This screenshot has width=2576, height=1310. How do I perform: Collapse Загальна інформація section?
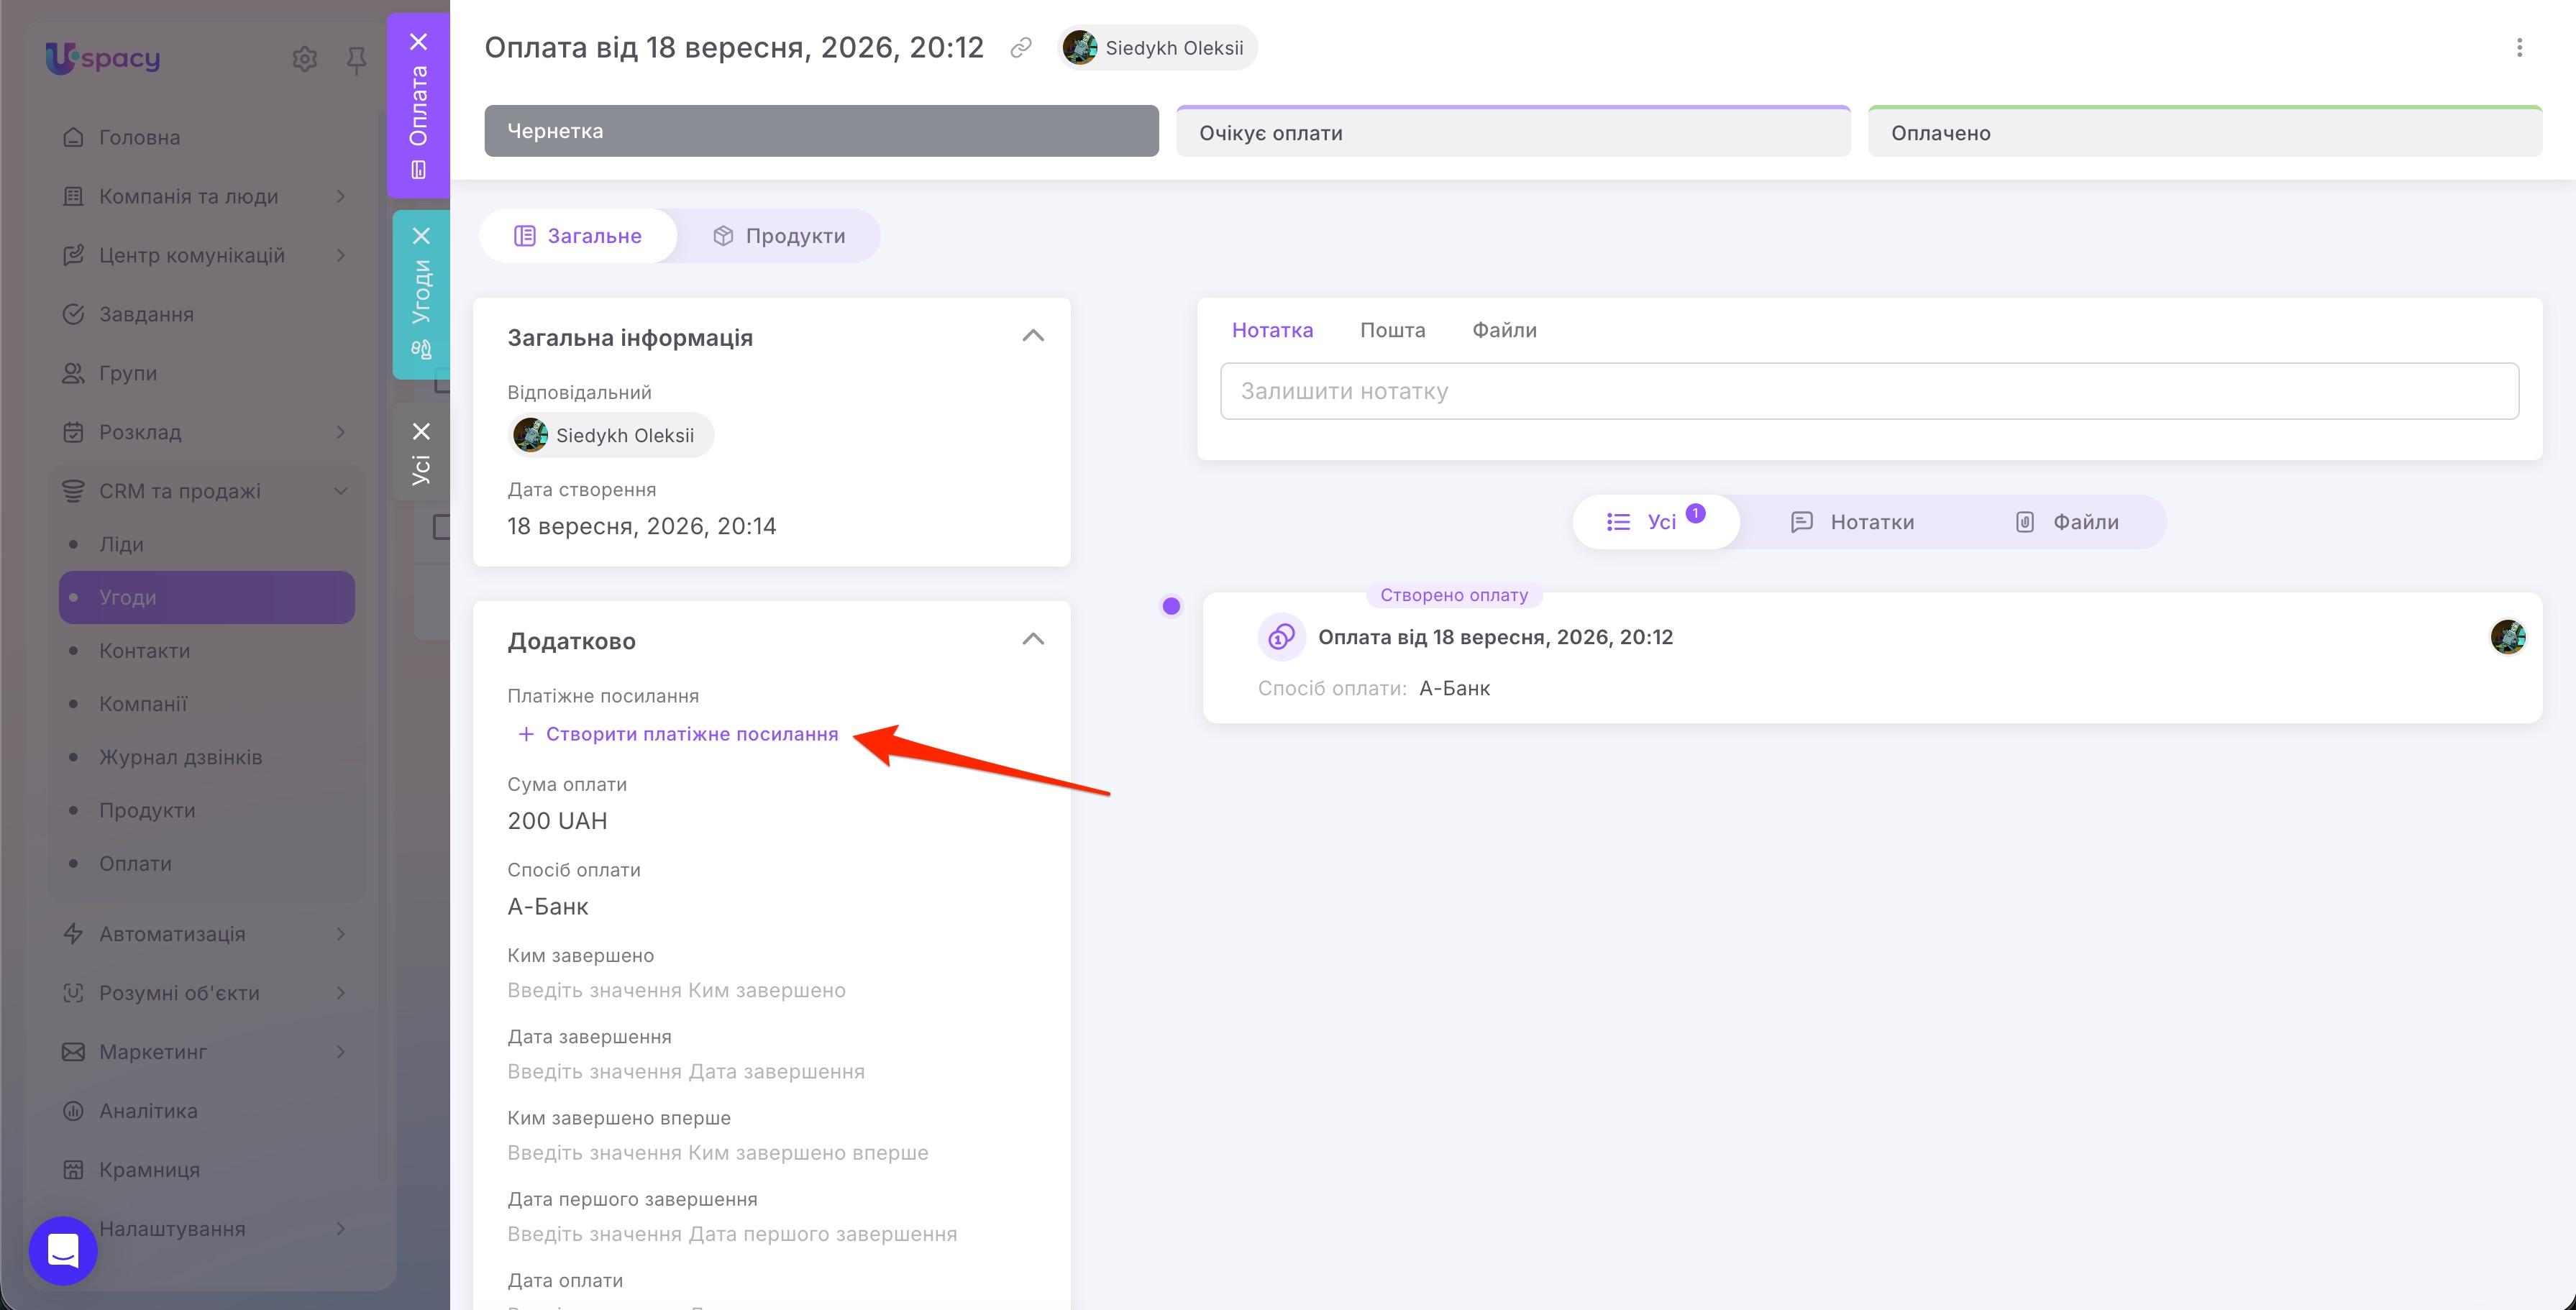[1033, 336]
